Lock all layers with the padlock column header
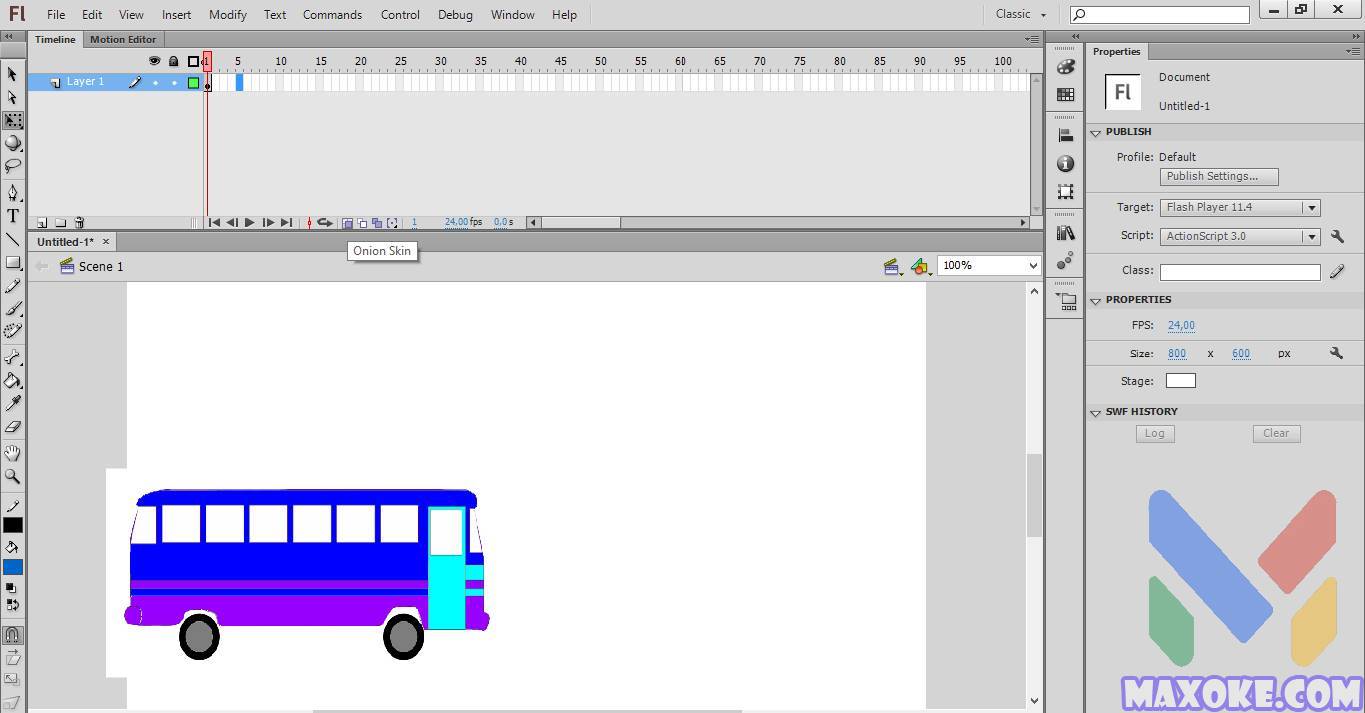The image size is (1365, 713). (172, 61)
